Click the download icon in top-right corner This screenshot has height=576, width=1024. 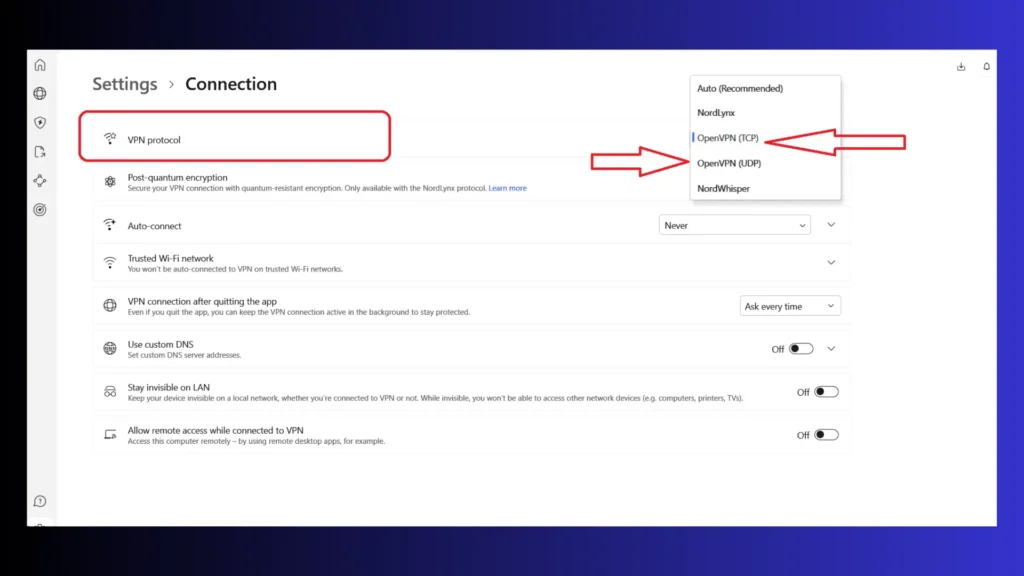[961, 67]
